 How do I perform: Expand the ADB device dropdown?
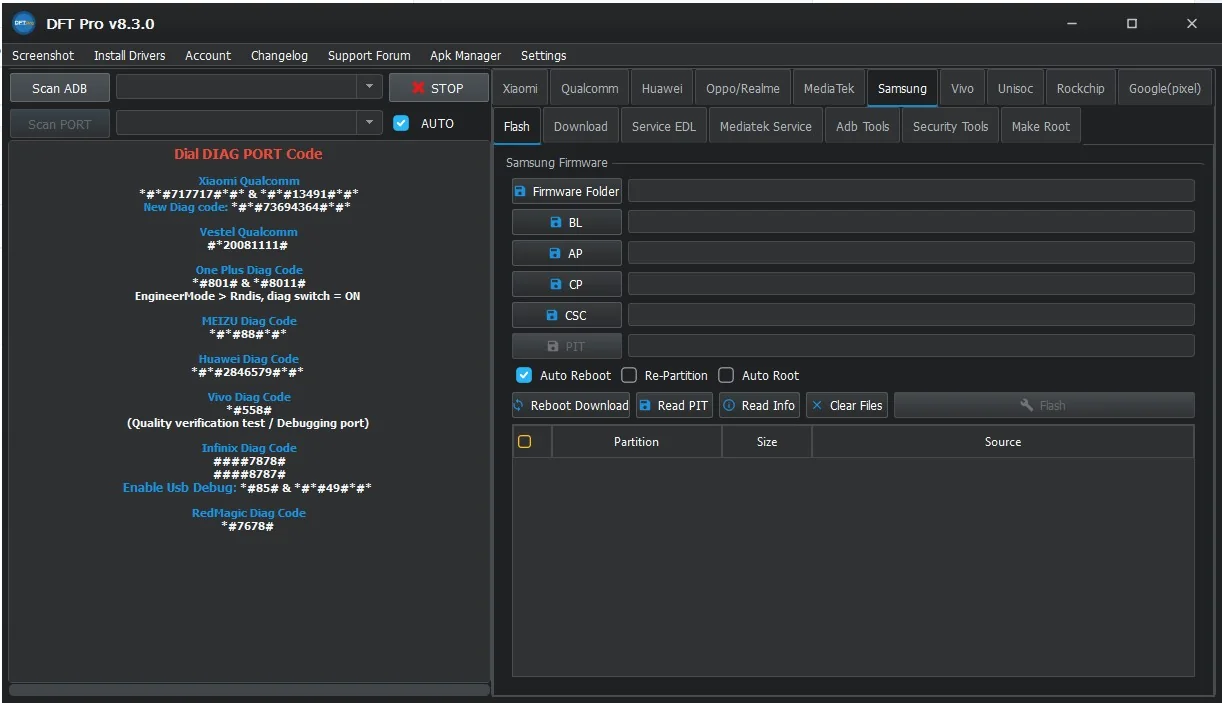[370, 87]
